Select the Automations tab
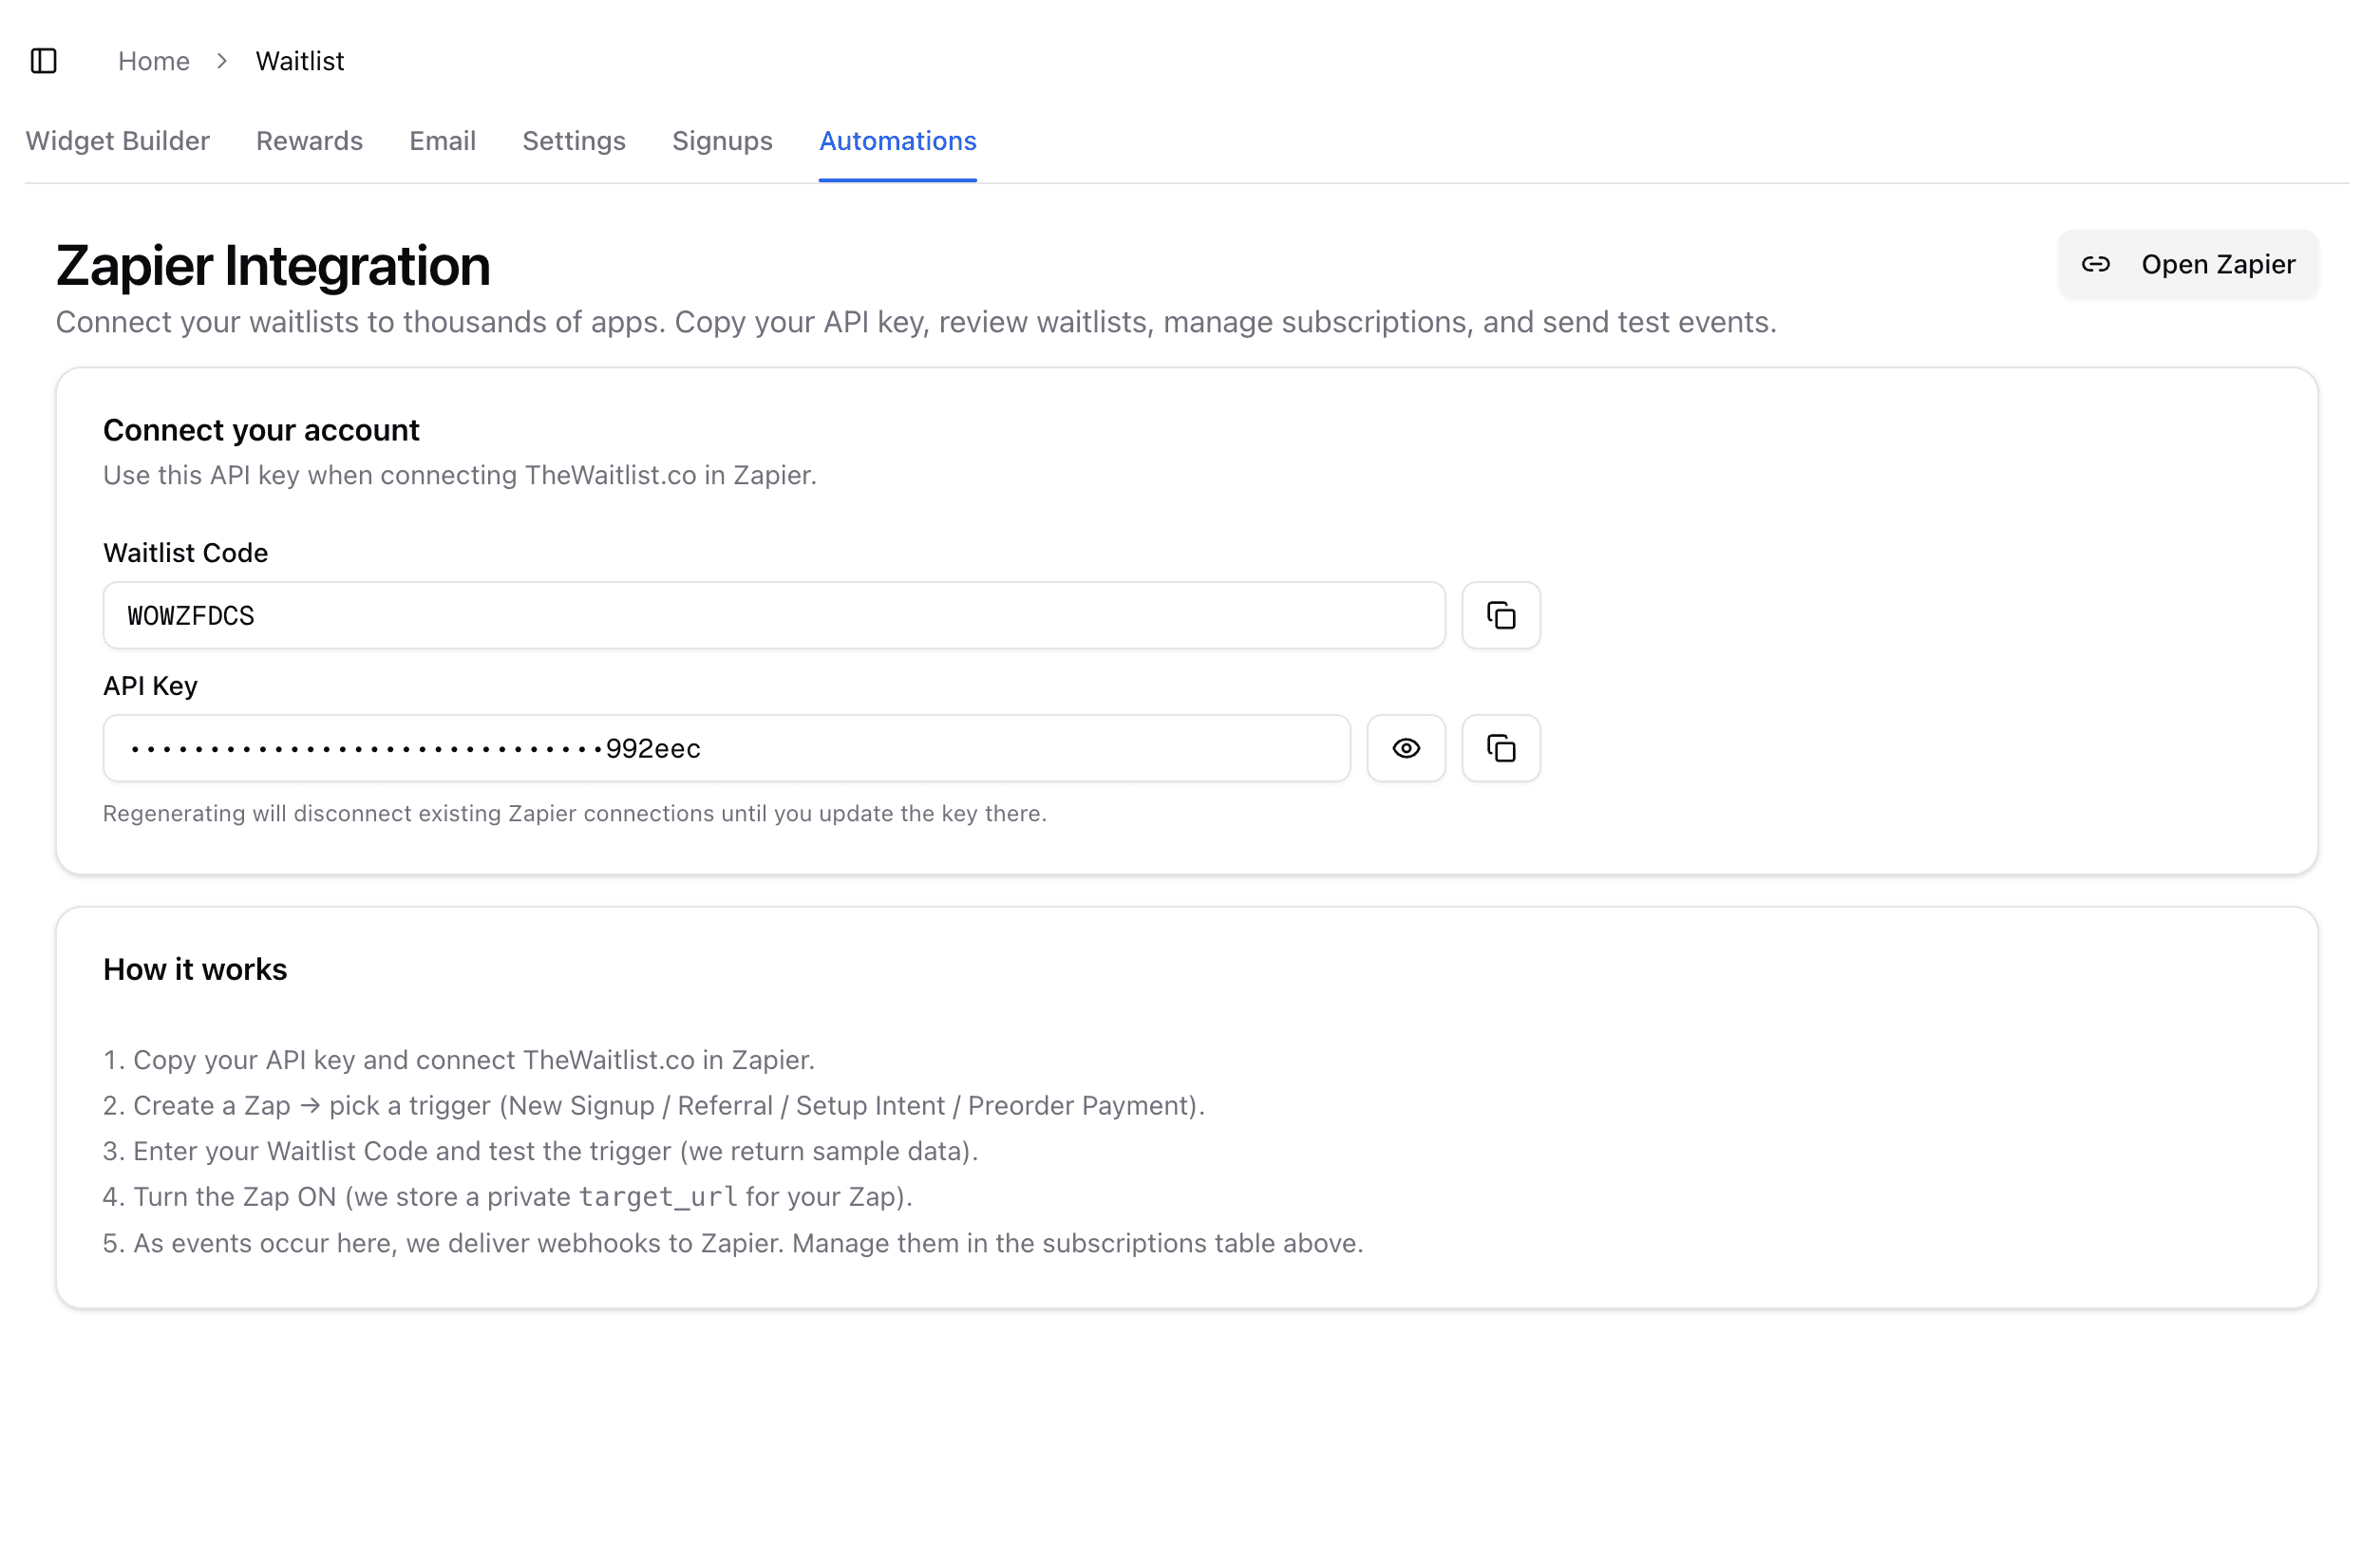 (x=897, y=141)
